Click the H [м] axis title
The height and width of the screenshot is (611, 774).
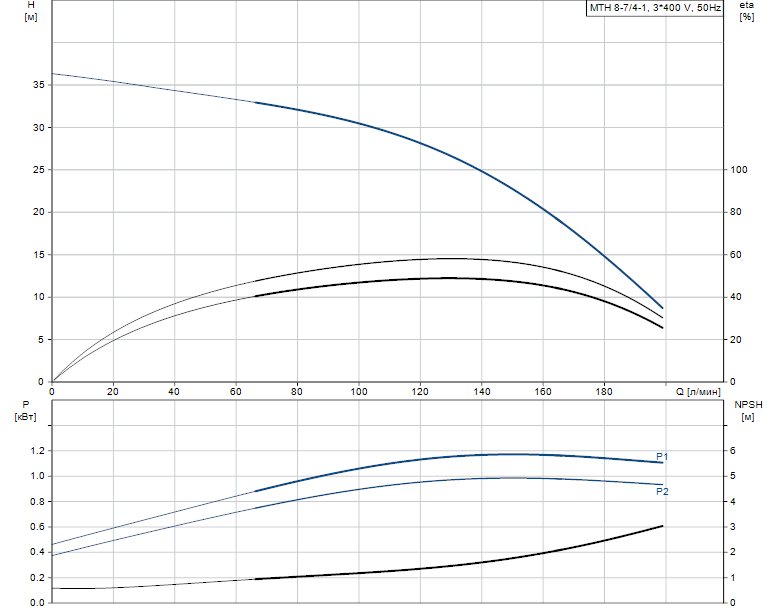tap(31, 11)
